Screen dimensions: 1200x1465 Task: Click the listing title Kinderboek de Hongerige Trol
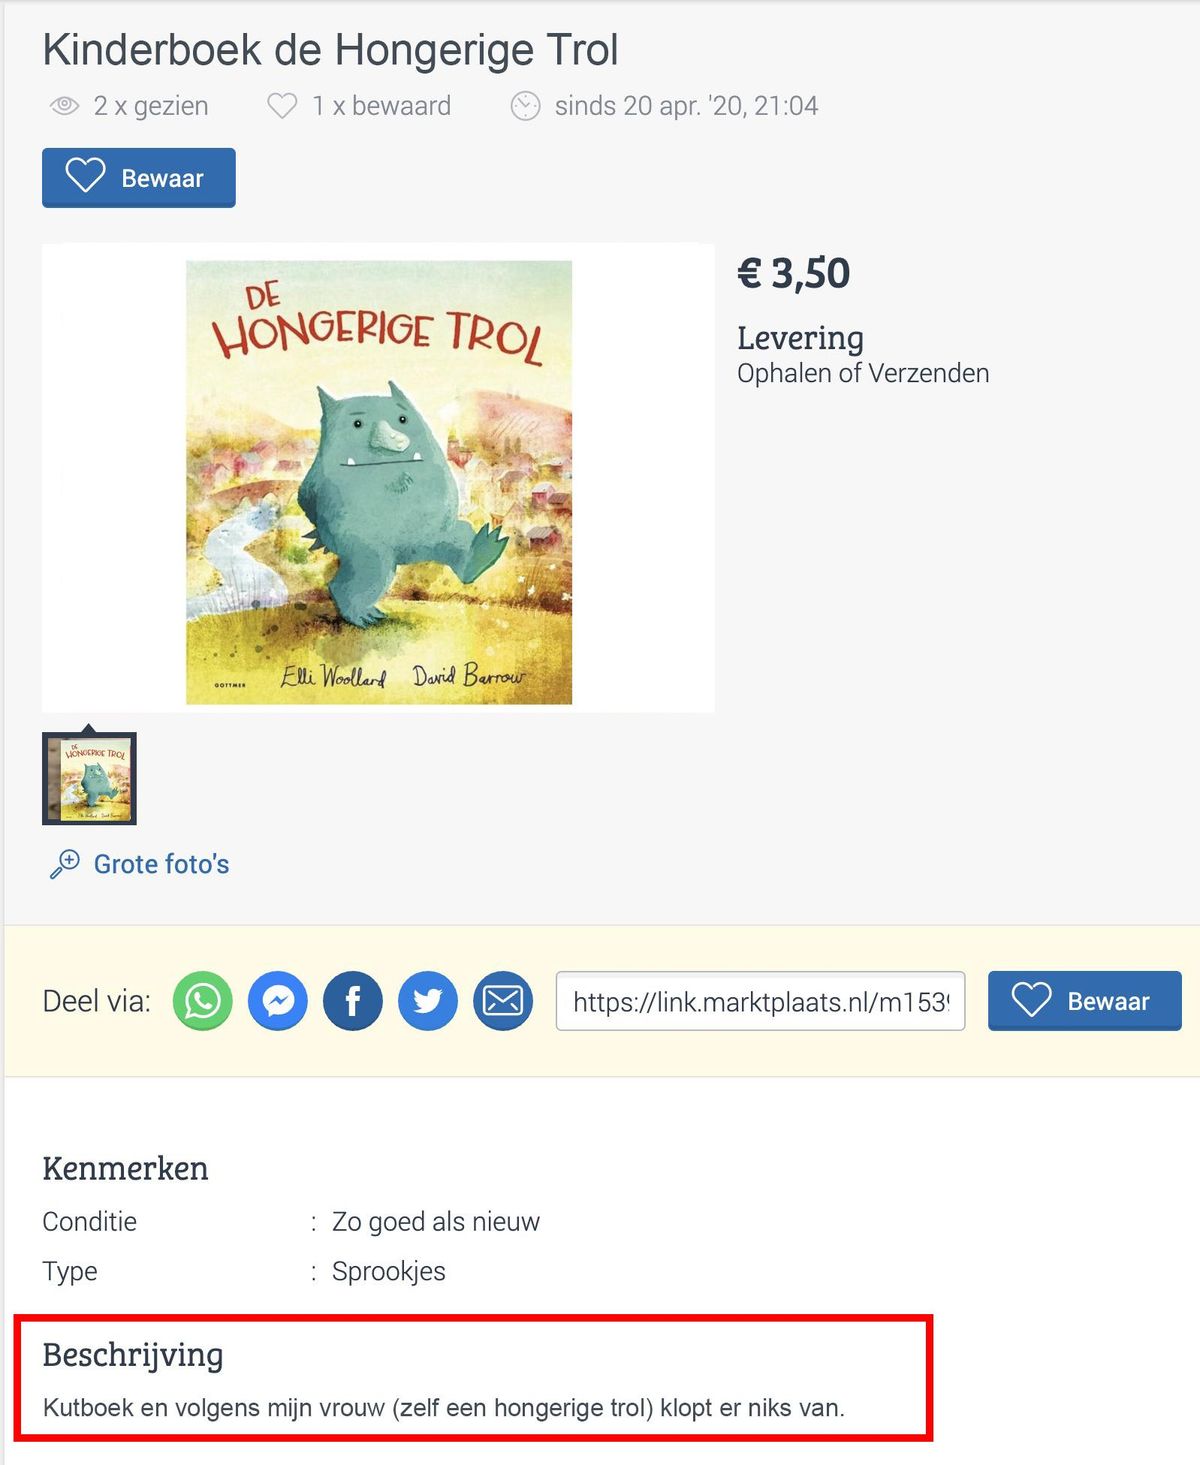[x=331, y=50]
